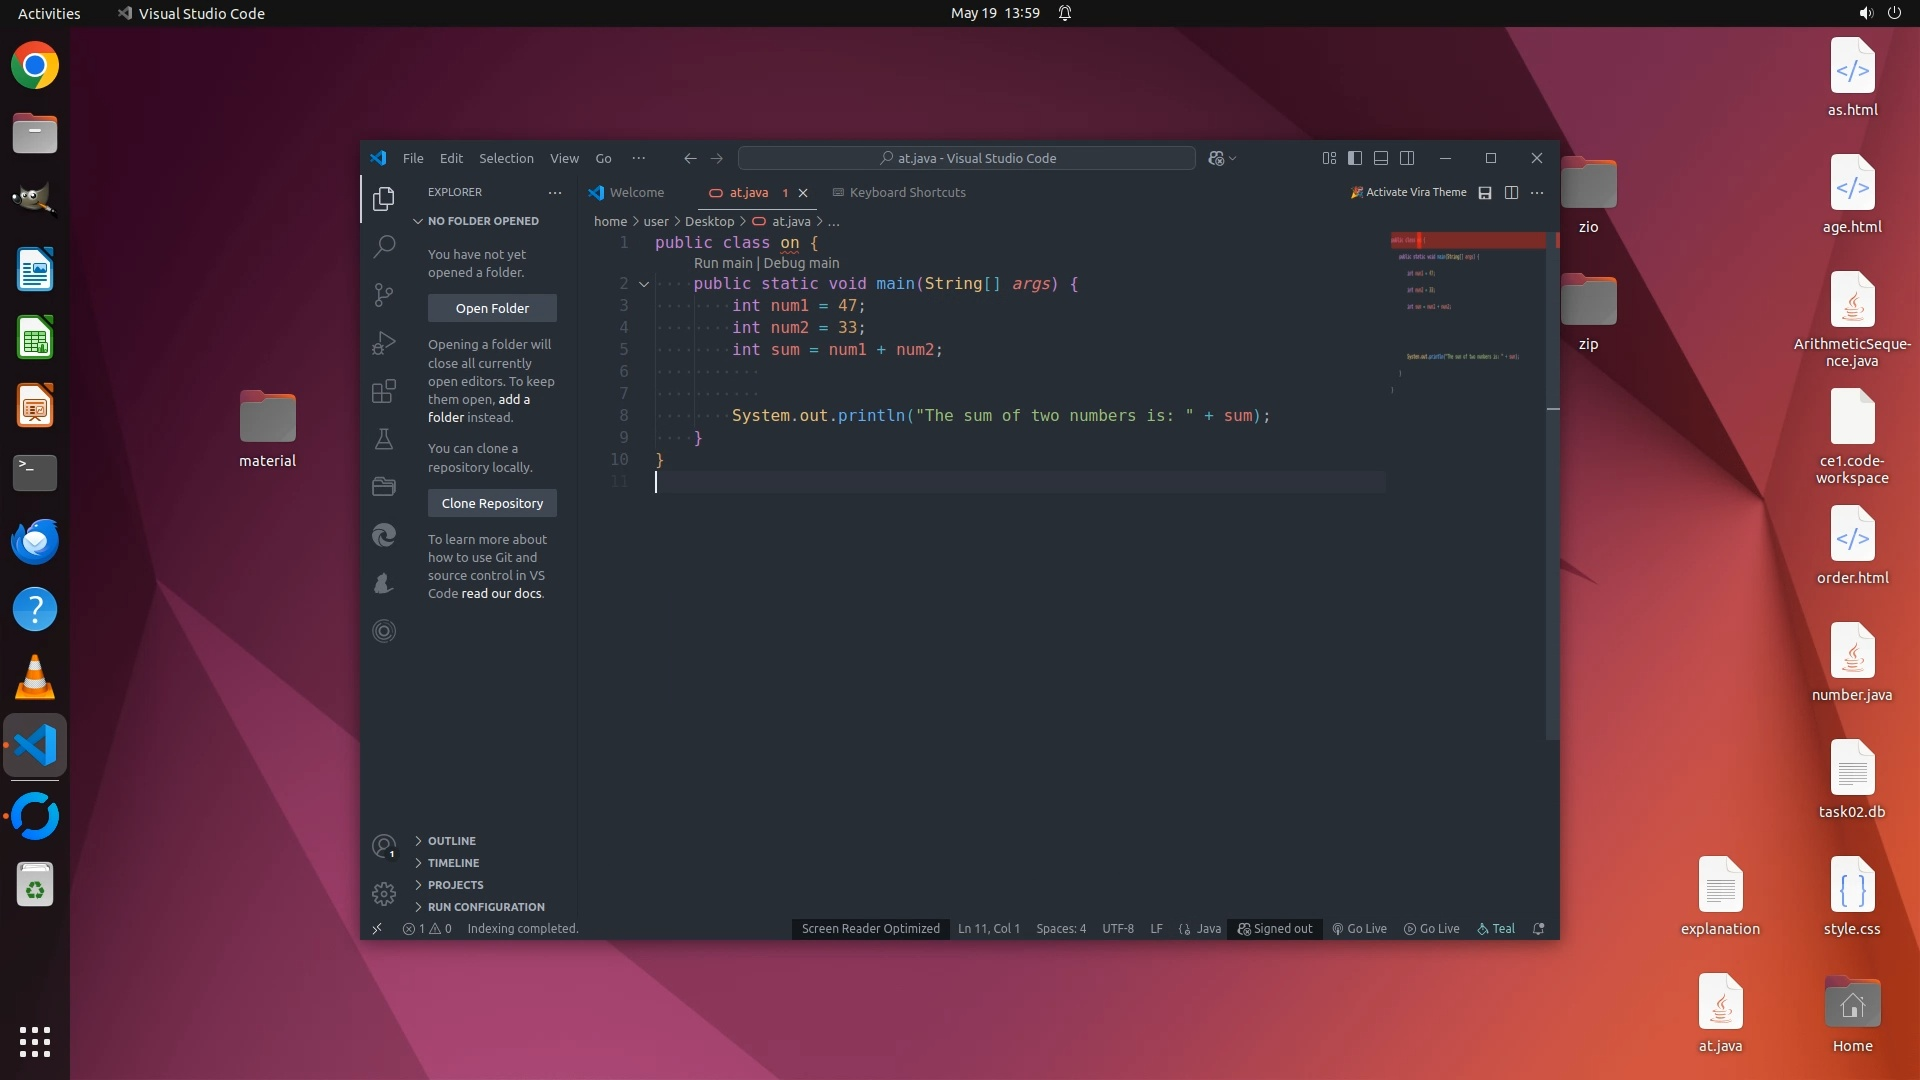Click the Open Folder button
The width and height of the screenshot is (1920, 1080).
point(492,308)
